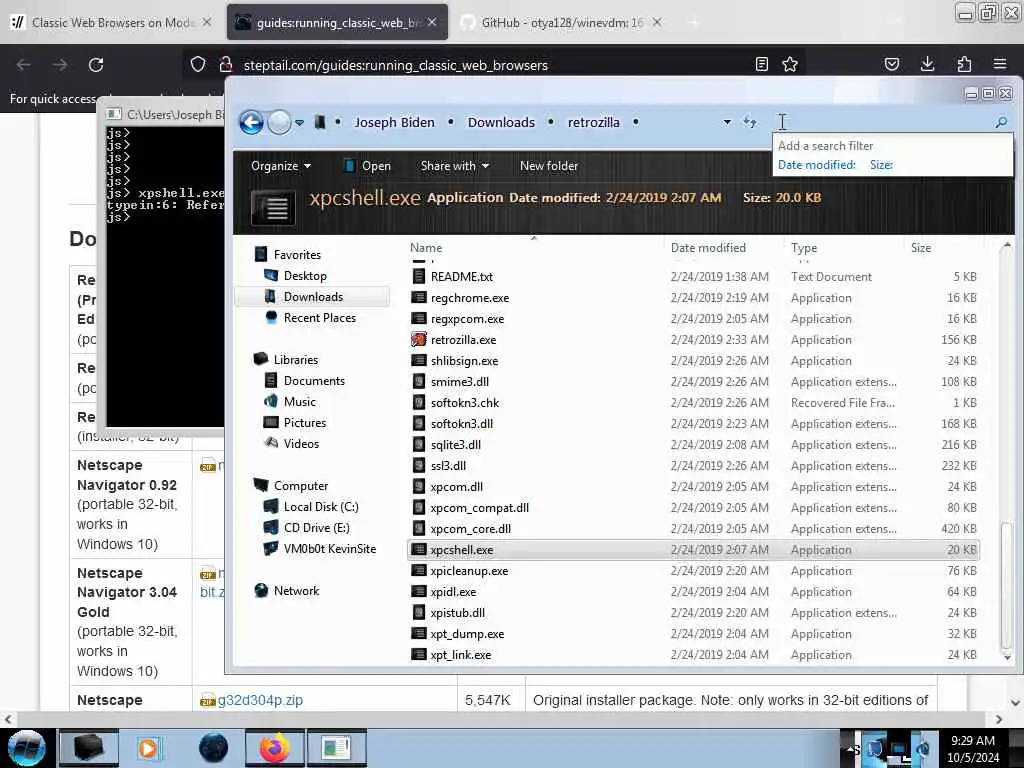Click the Explorer forward navigation button
The width and height of the screenshot is (1024, 768).
[280, 122]
